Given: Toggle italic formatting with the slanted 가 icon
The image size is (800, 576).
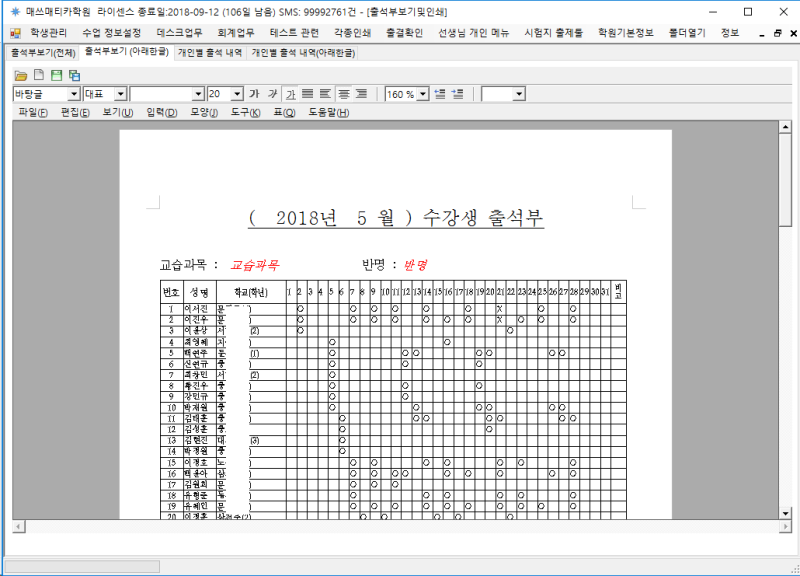Looking at the screenshot, I should (274, 93).
